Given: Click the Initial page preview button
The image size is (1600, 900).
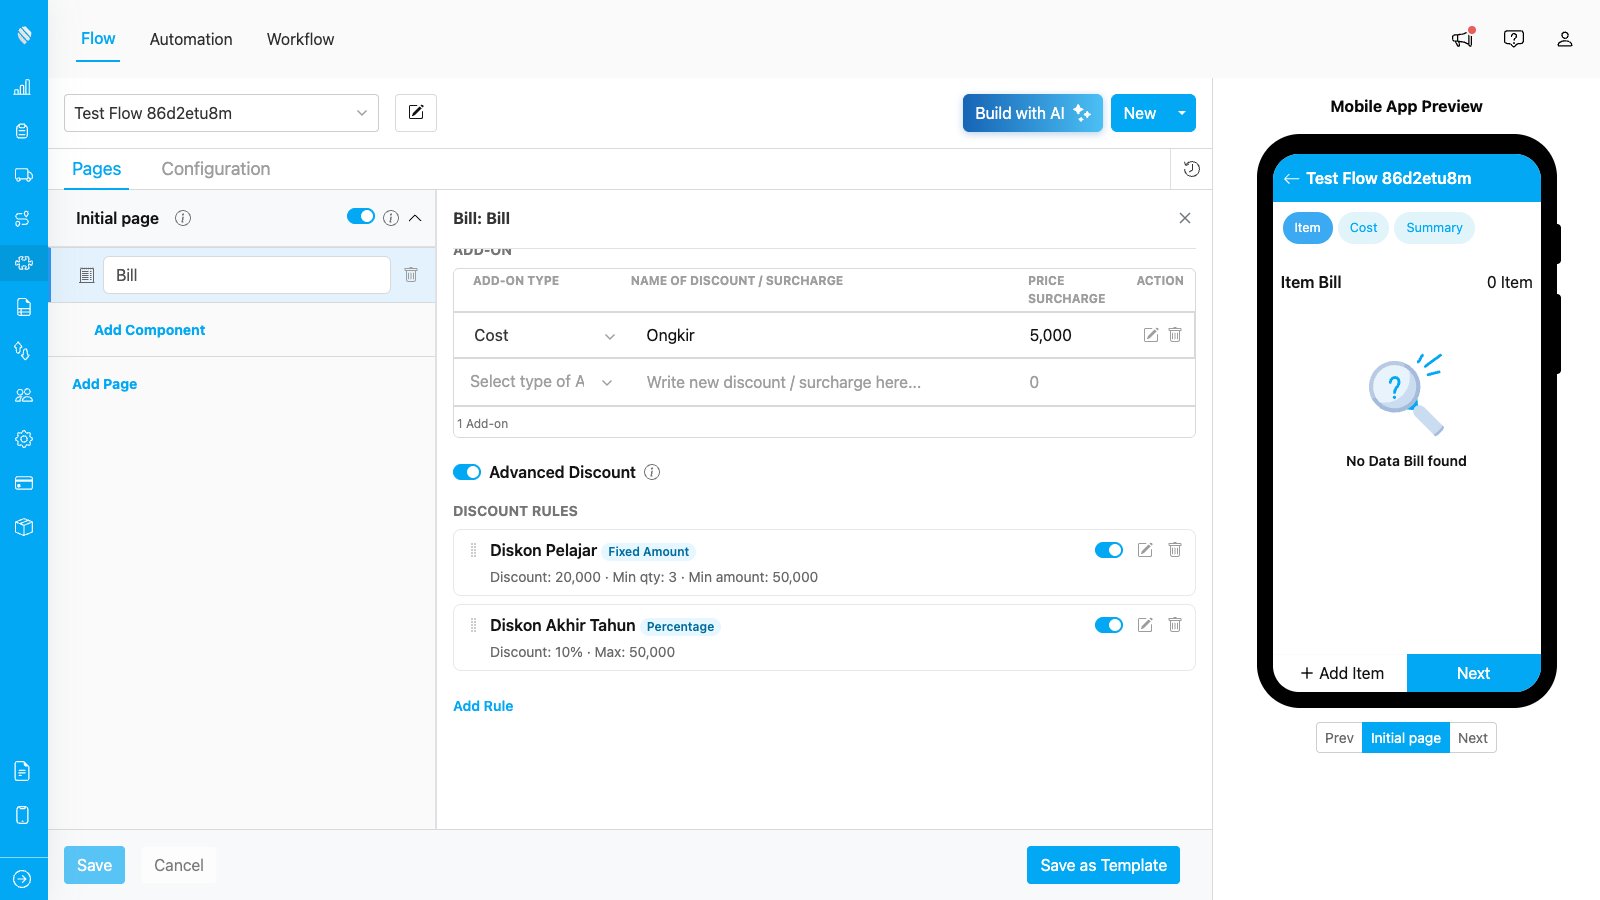Looking at the screenshot, I should tap(1406, 738).
